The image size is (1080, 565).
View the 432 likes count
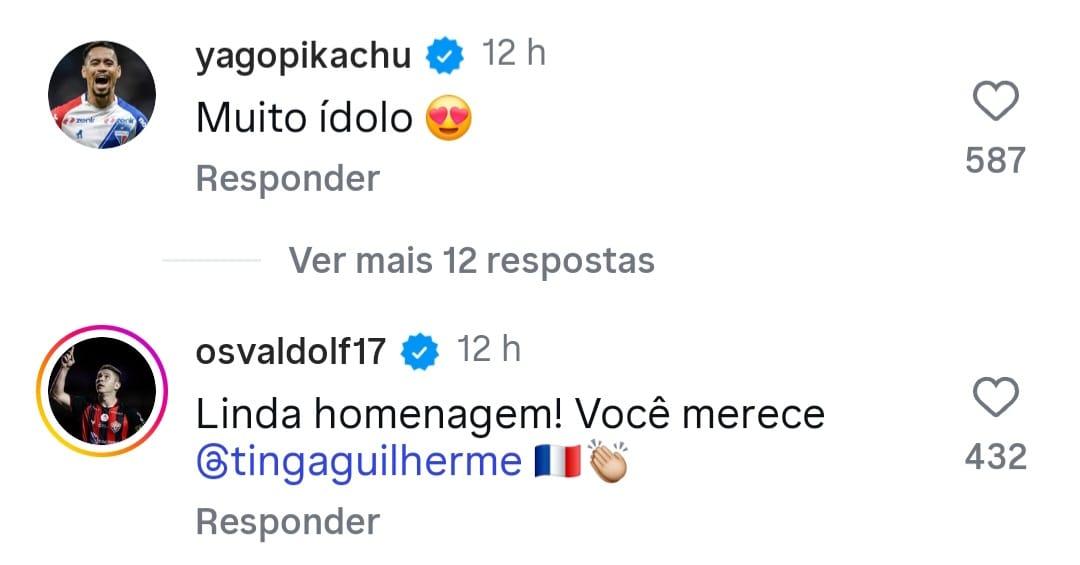[995, 457]
